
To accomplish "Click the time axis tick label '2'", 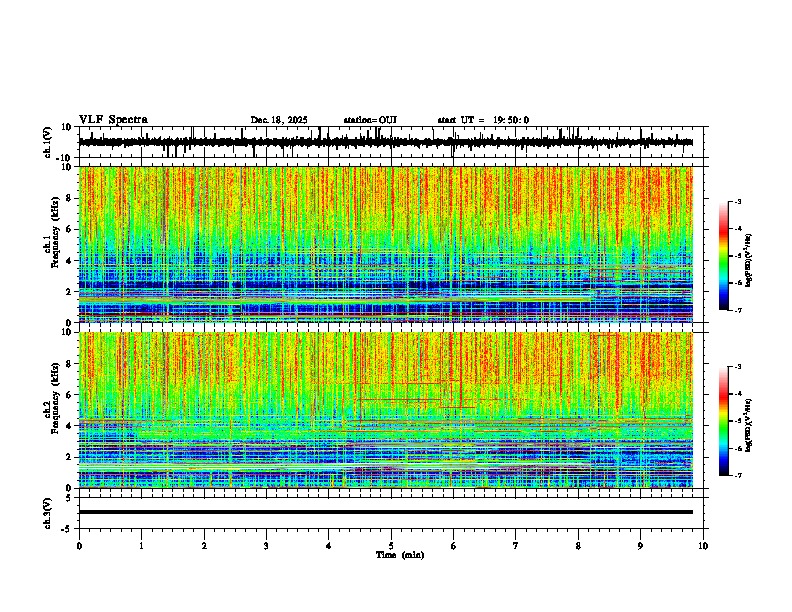I will point(204,546).
